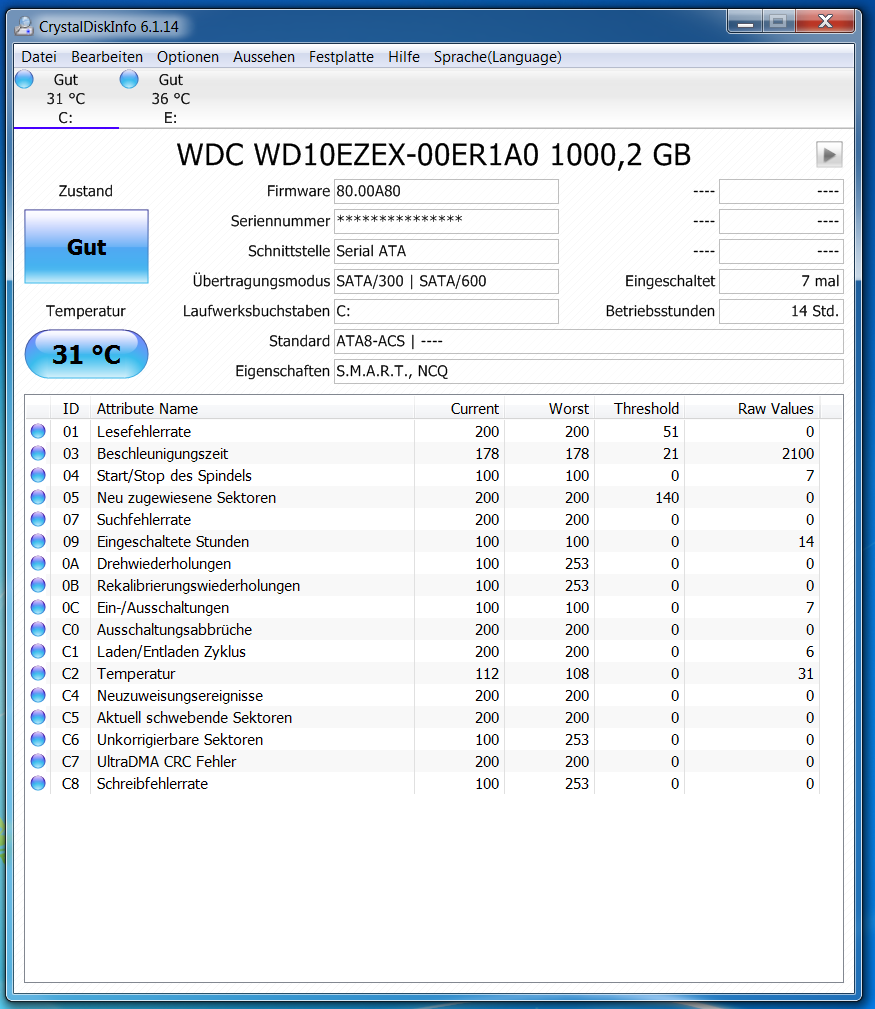Screen dimensions: 875x1009
Task: Open the Bearbeiten menu
Action: pos(107,57)
